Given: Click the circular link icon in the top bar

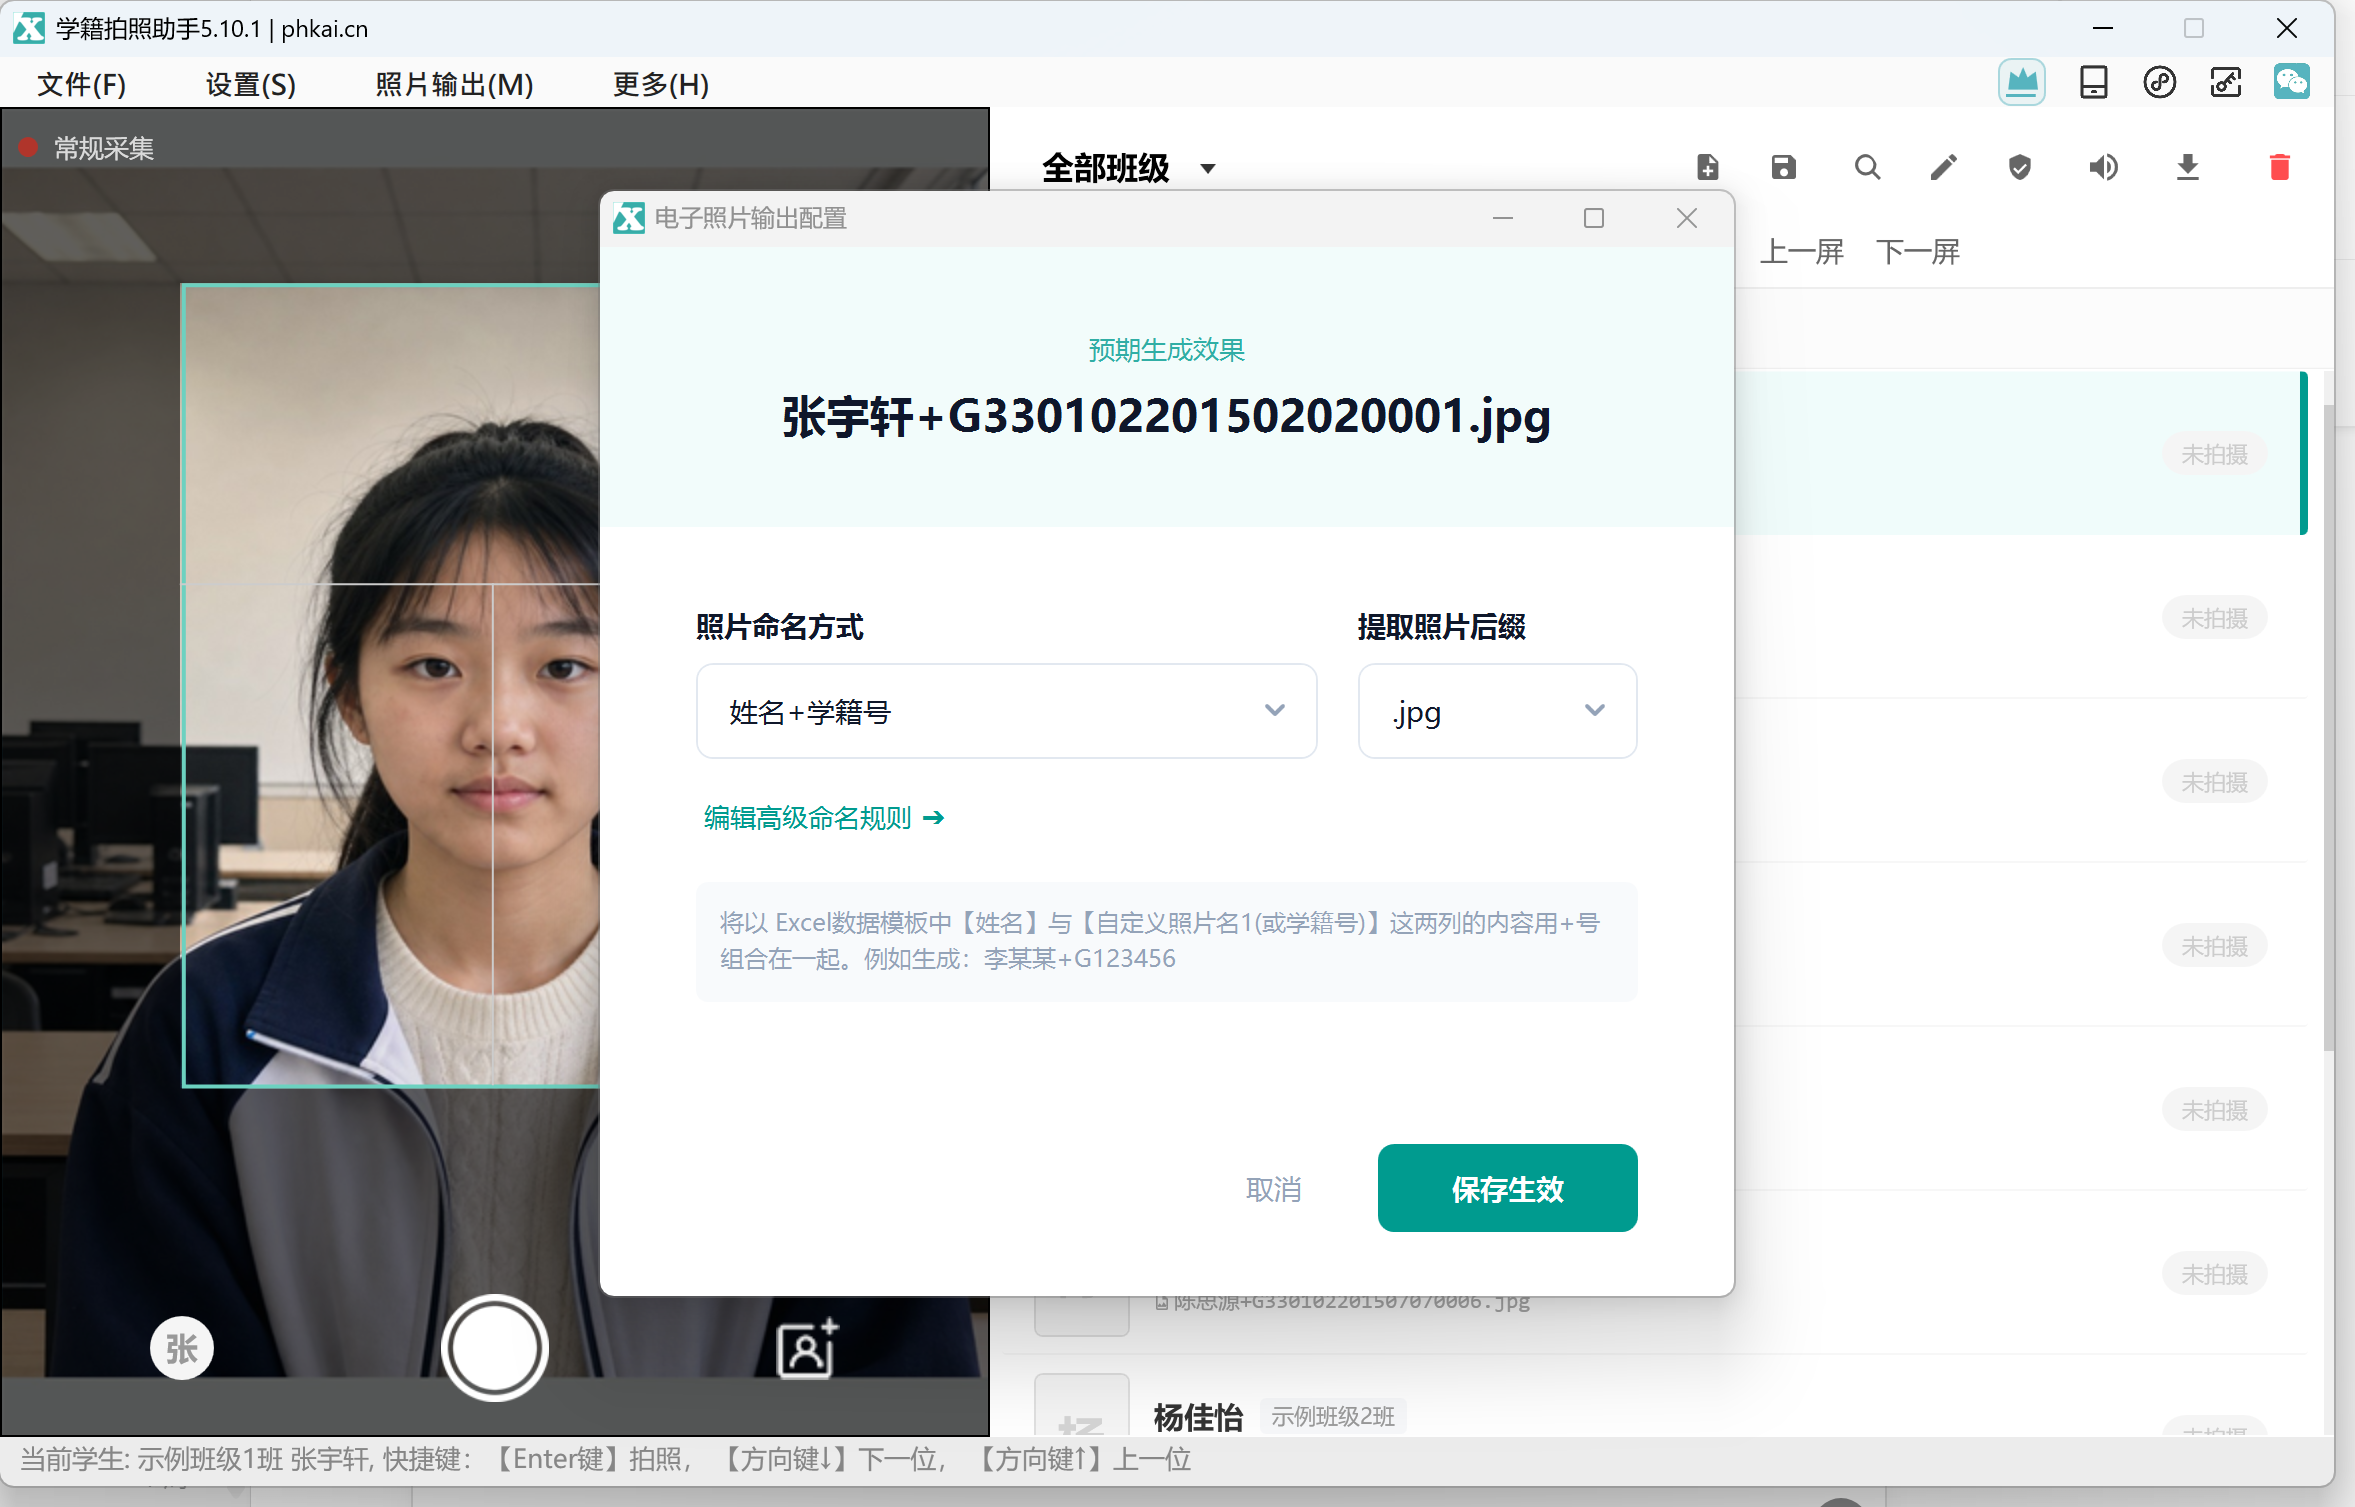Looking at the screenshot, I should (2159, 82).
